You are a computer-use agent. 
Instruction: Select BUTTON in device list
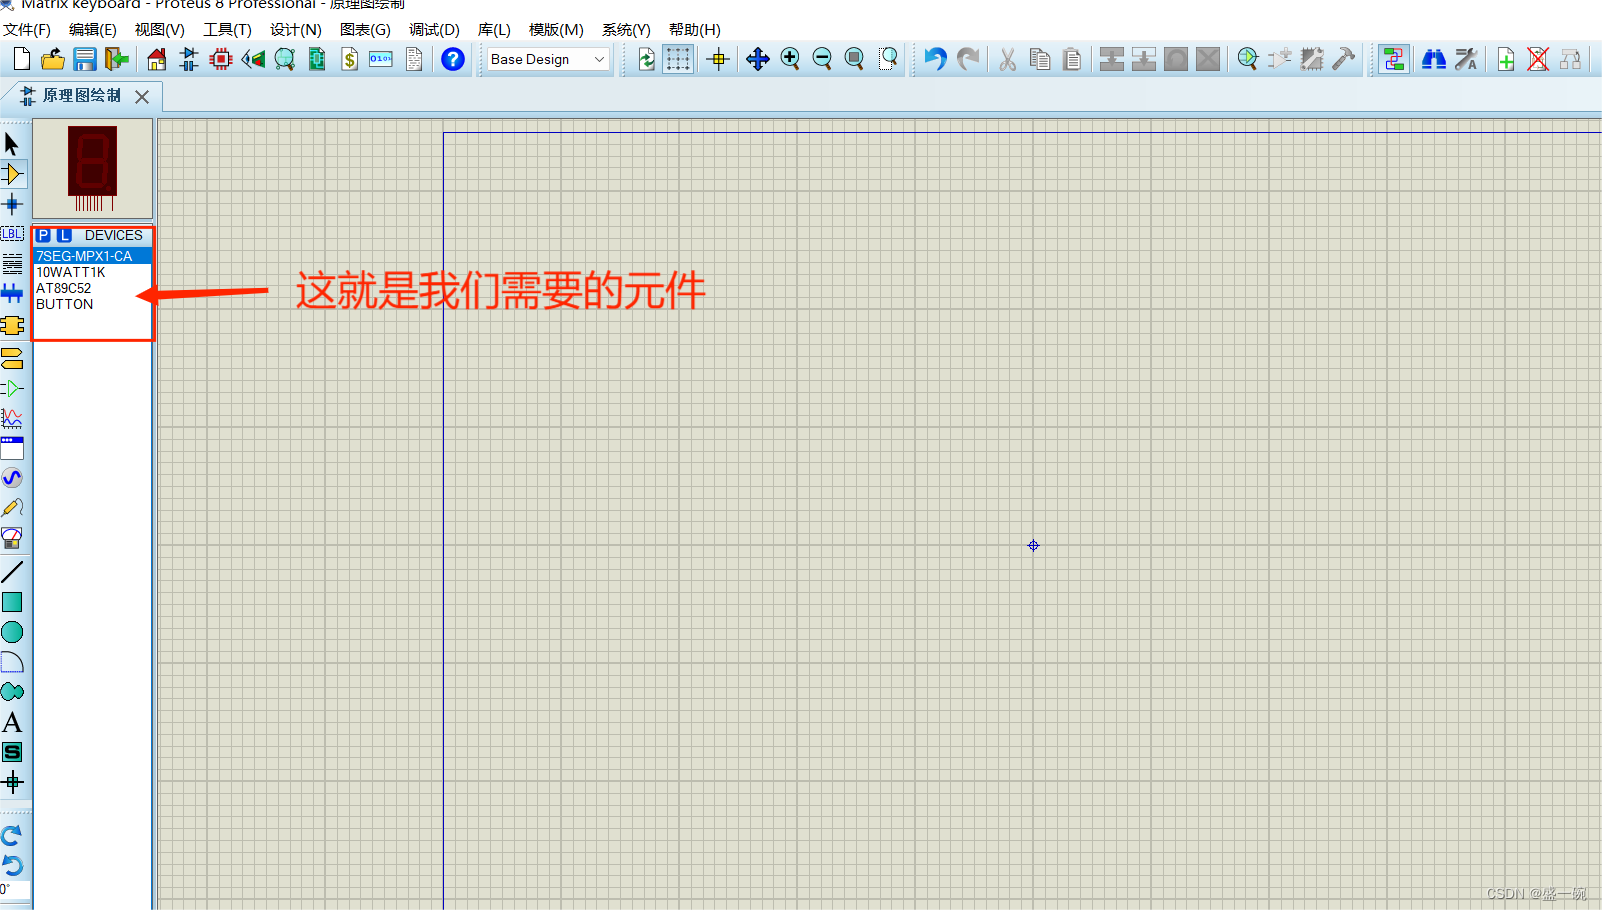(x=92, y=304)
